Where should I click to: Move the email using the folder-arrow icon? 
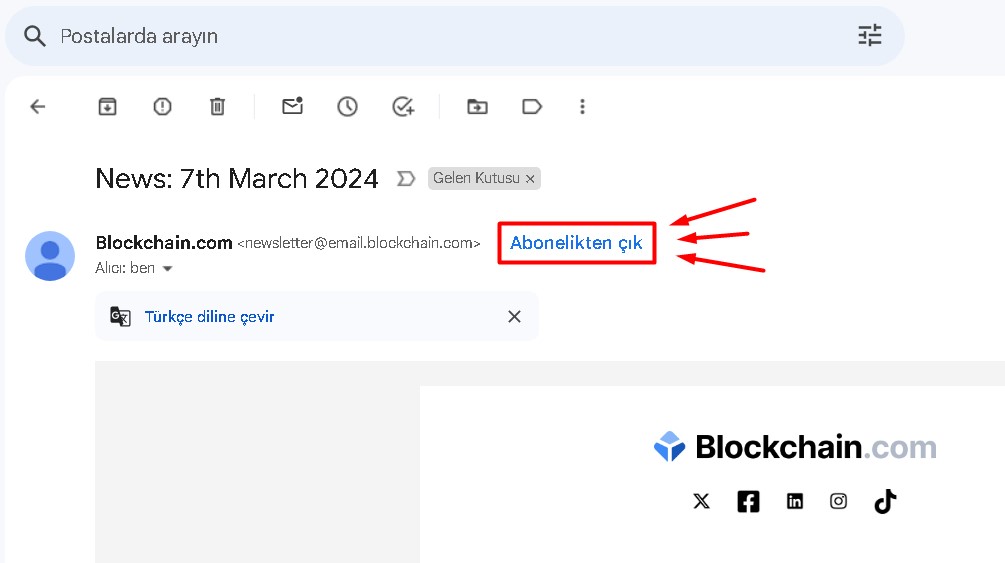click(477, 106)
